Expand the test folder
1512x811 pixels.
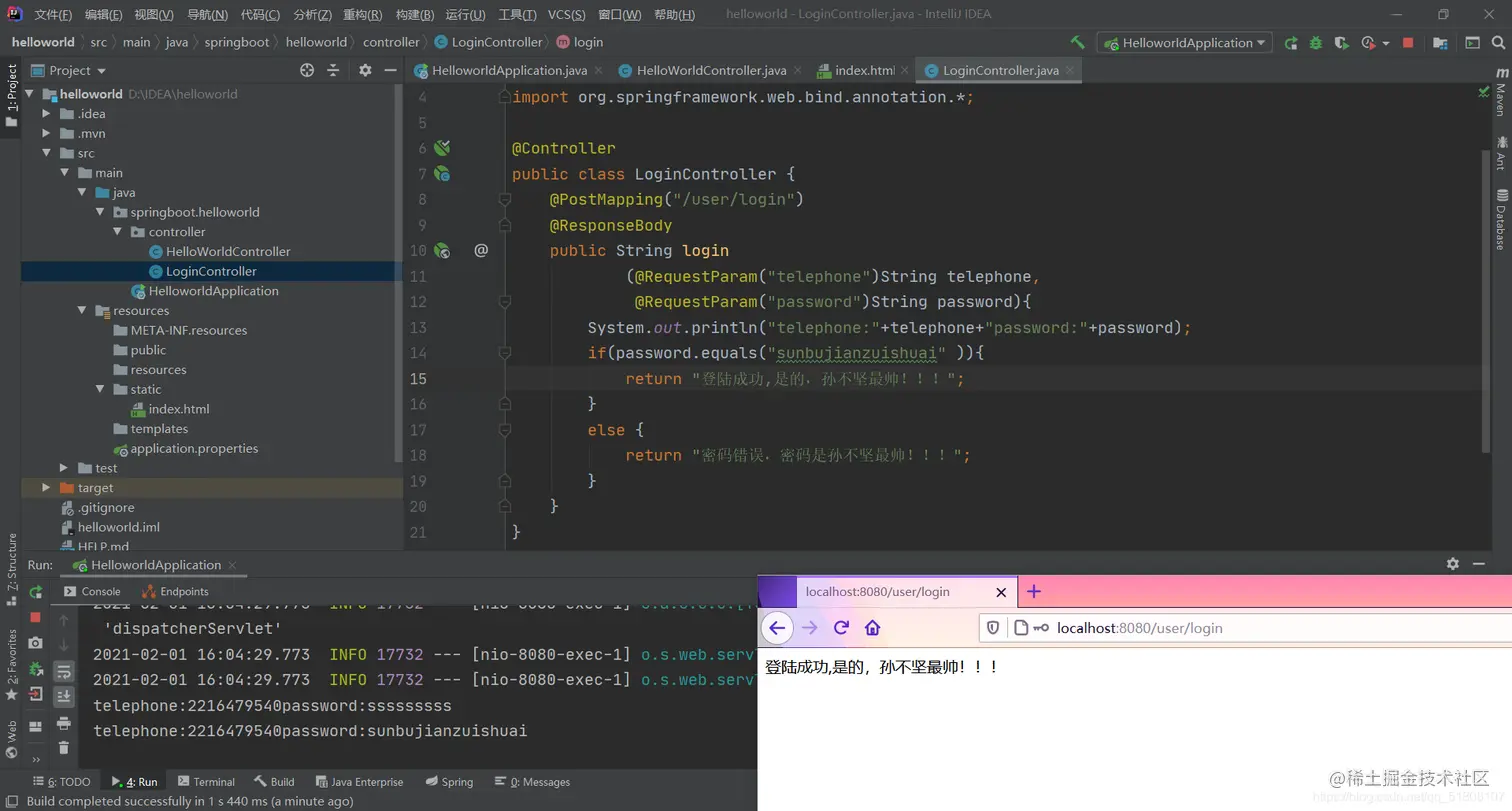coord(64,468)
